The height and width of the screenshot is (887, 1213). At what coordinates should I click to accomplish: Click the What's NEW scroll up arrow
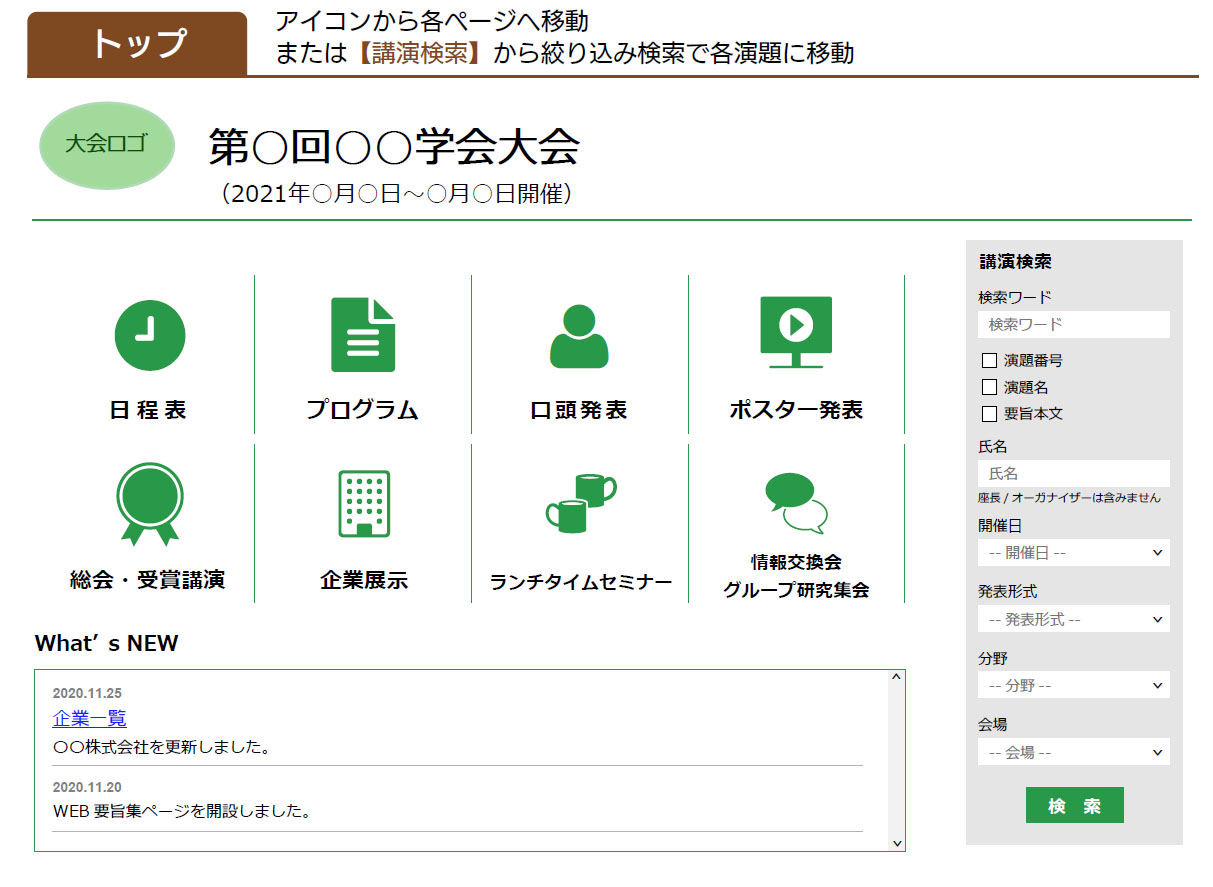click(896, 678)
